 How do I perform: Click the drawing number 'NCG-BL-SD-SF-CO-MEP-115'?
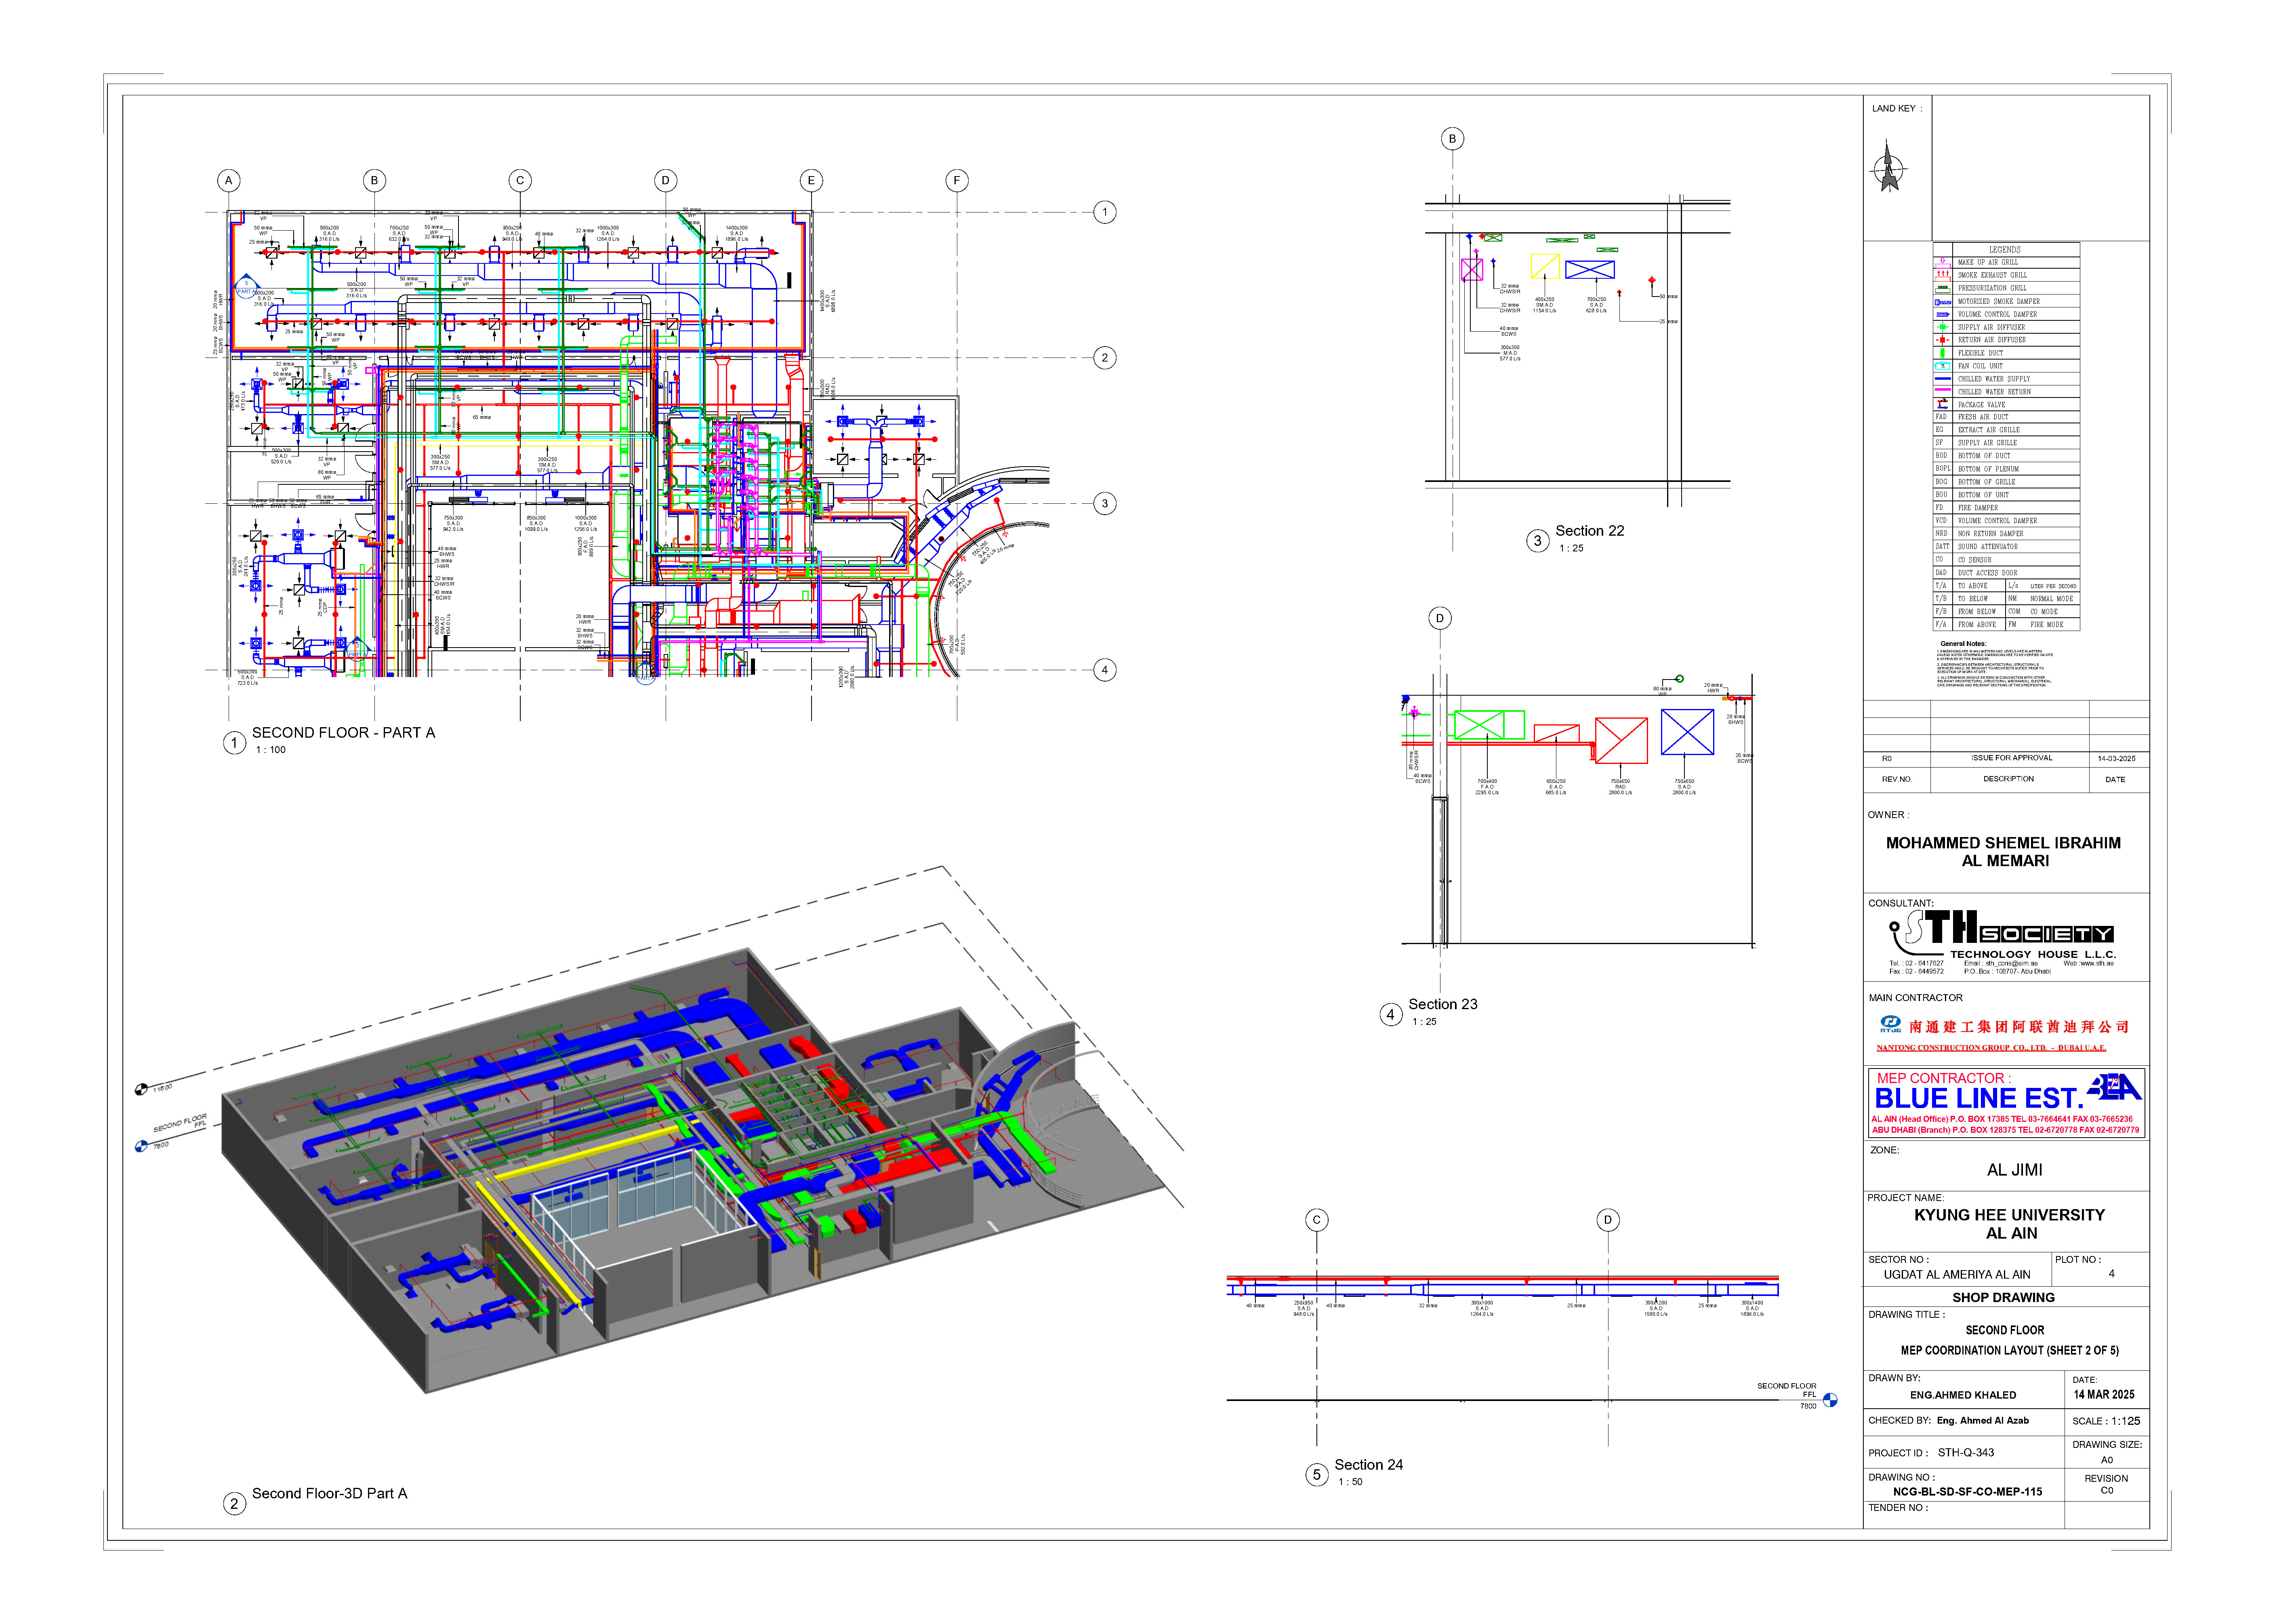(x=1967, y=1492)
